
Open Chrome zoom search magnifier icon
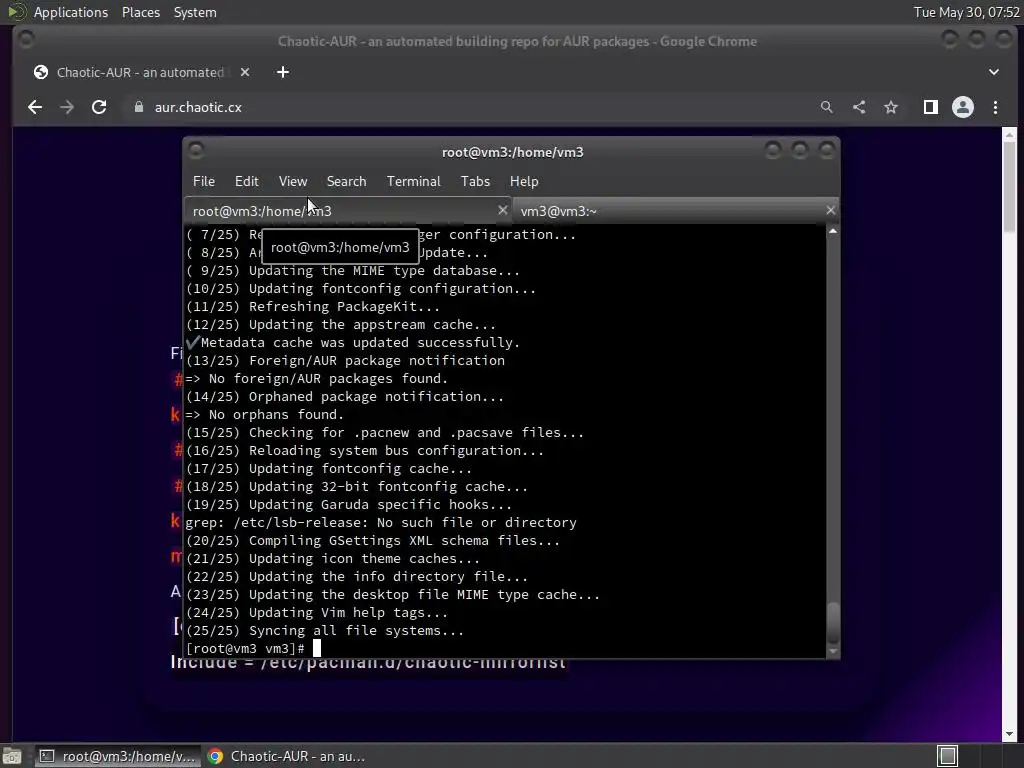[827, 107]
